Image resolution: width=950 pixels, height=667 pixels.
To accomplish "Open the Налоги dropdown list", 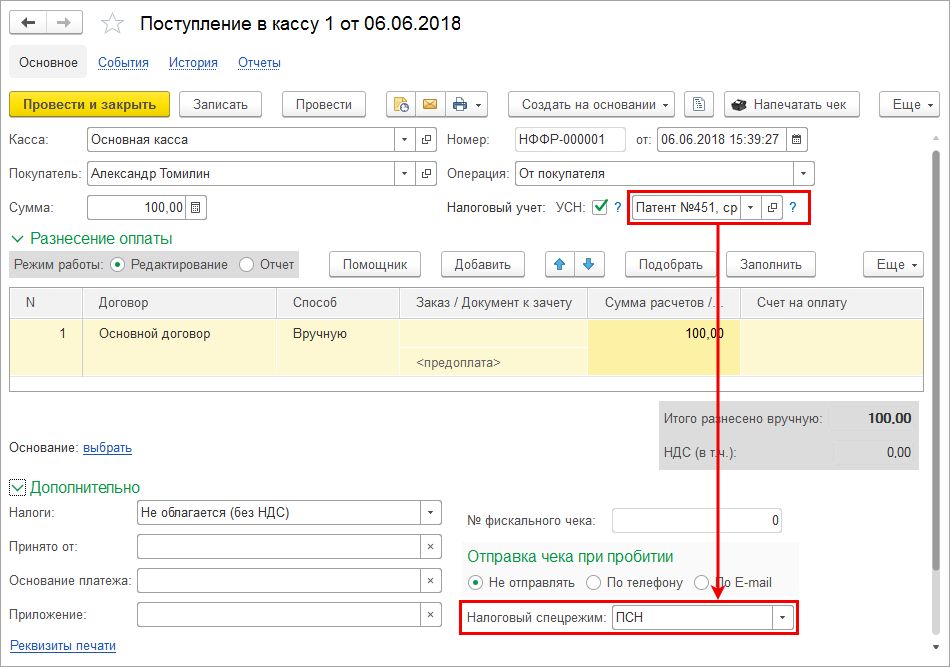I will (x=430, y=513).
